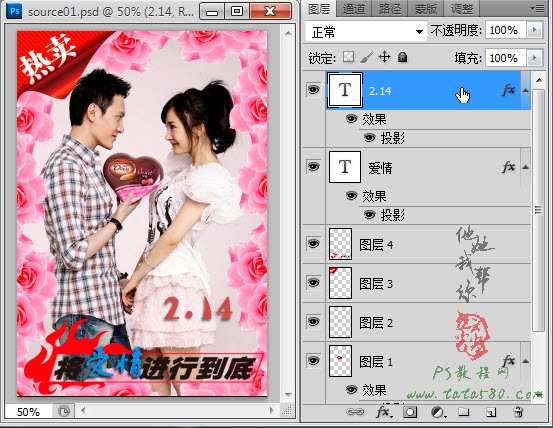Screen dimensions: 553x428
Task: Hide 图层 4
Action: [x=313, y=243]
